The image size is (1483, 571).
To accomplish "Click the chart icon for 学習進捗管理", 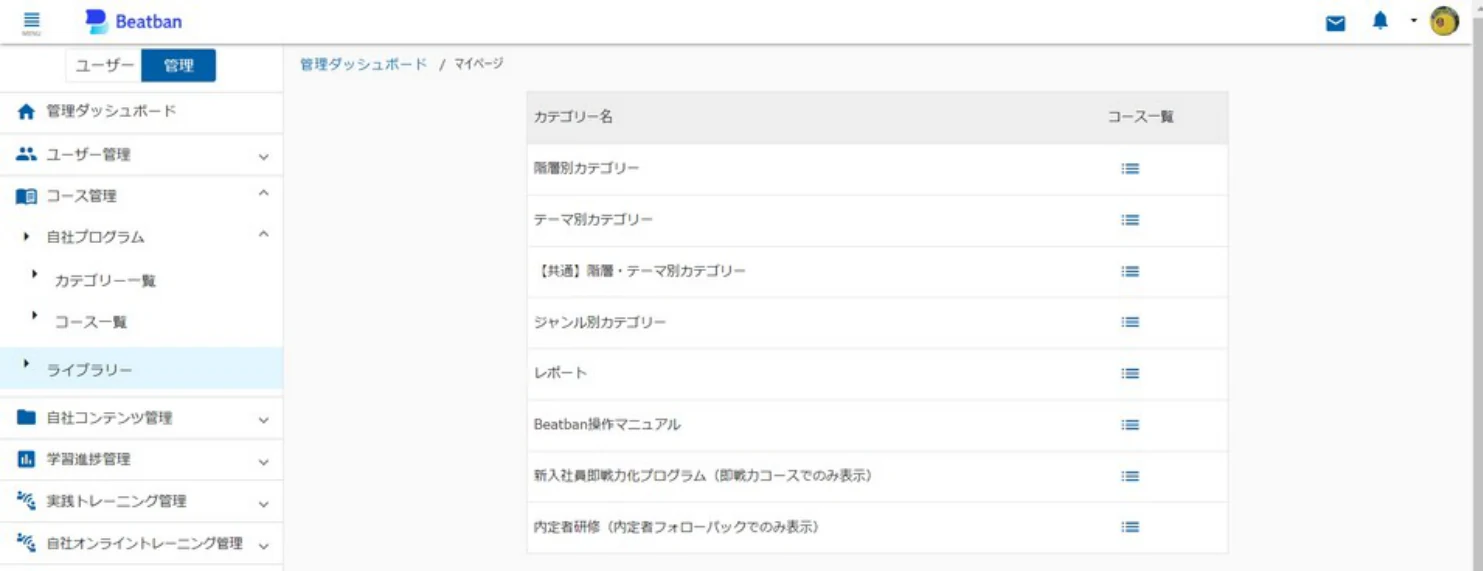I will coord(26,459).
